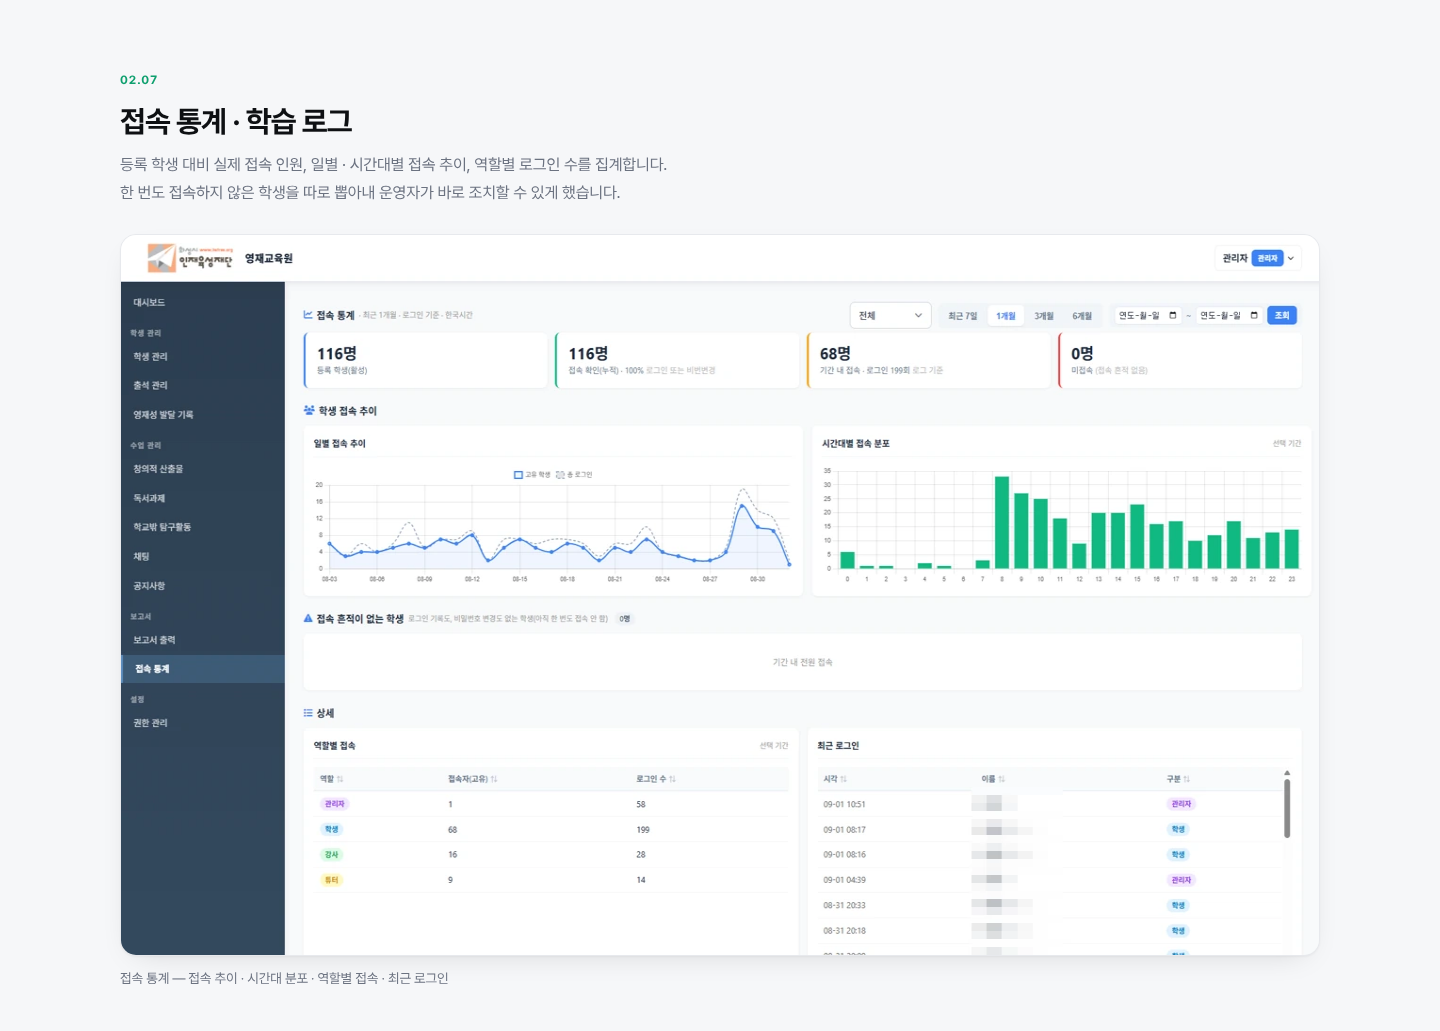Sort 최근 로그인 by 시각 column icon
Viewport: 1440px width, 1031px height.
tap(843, 779)
